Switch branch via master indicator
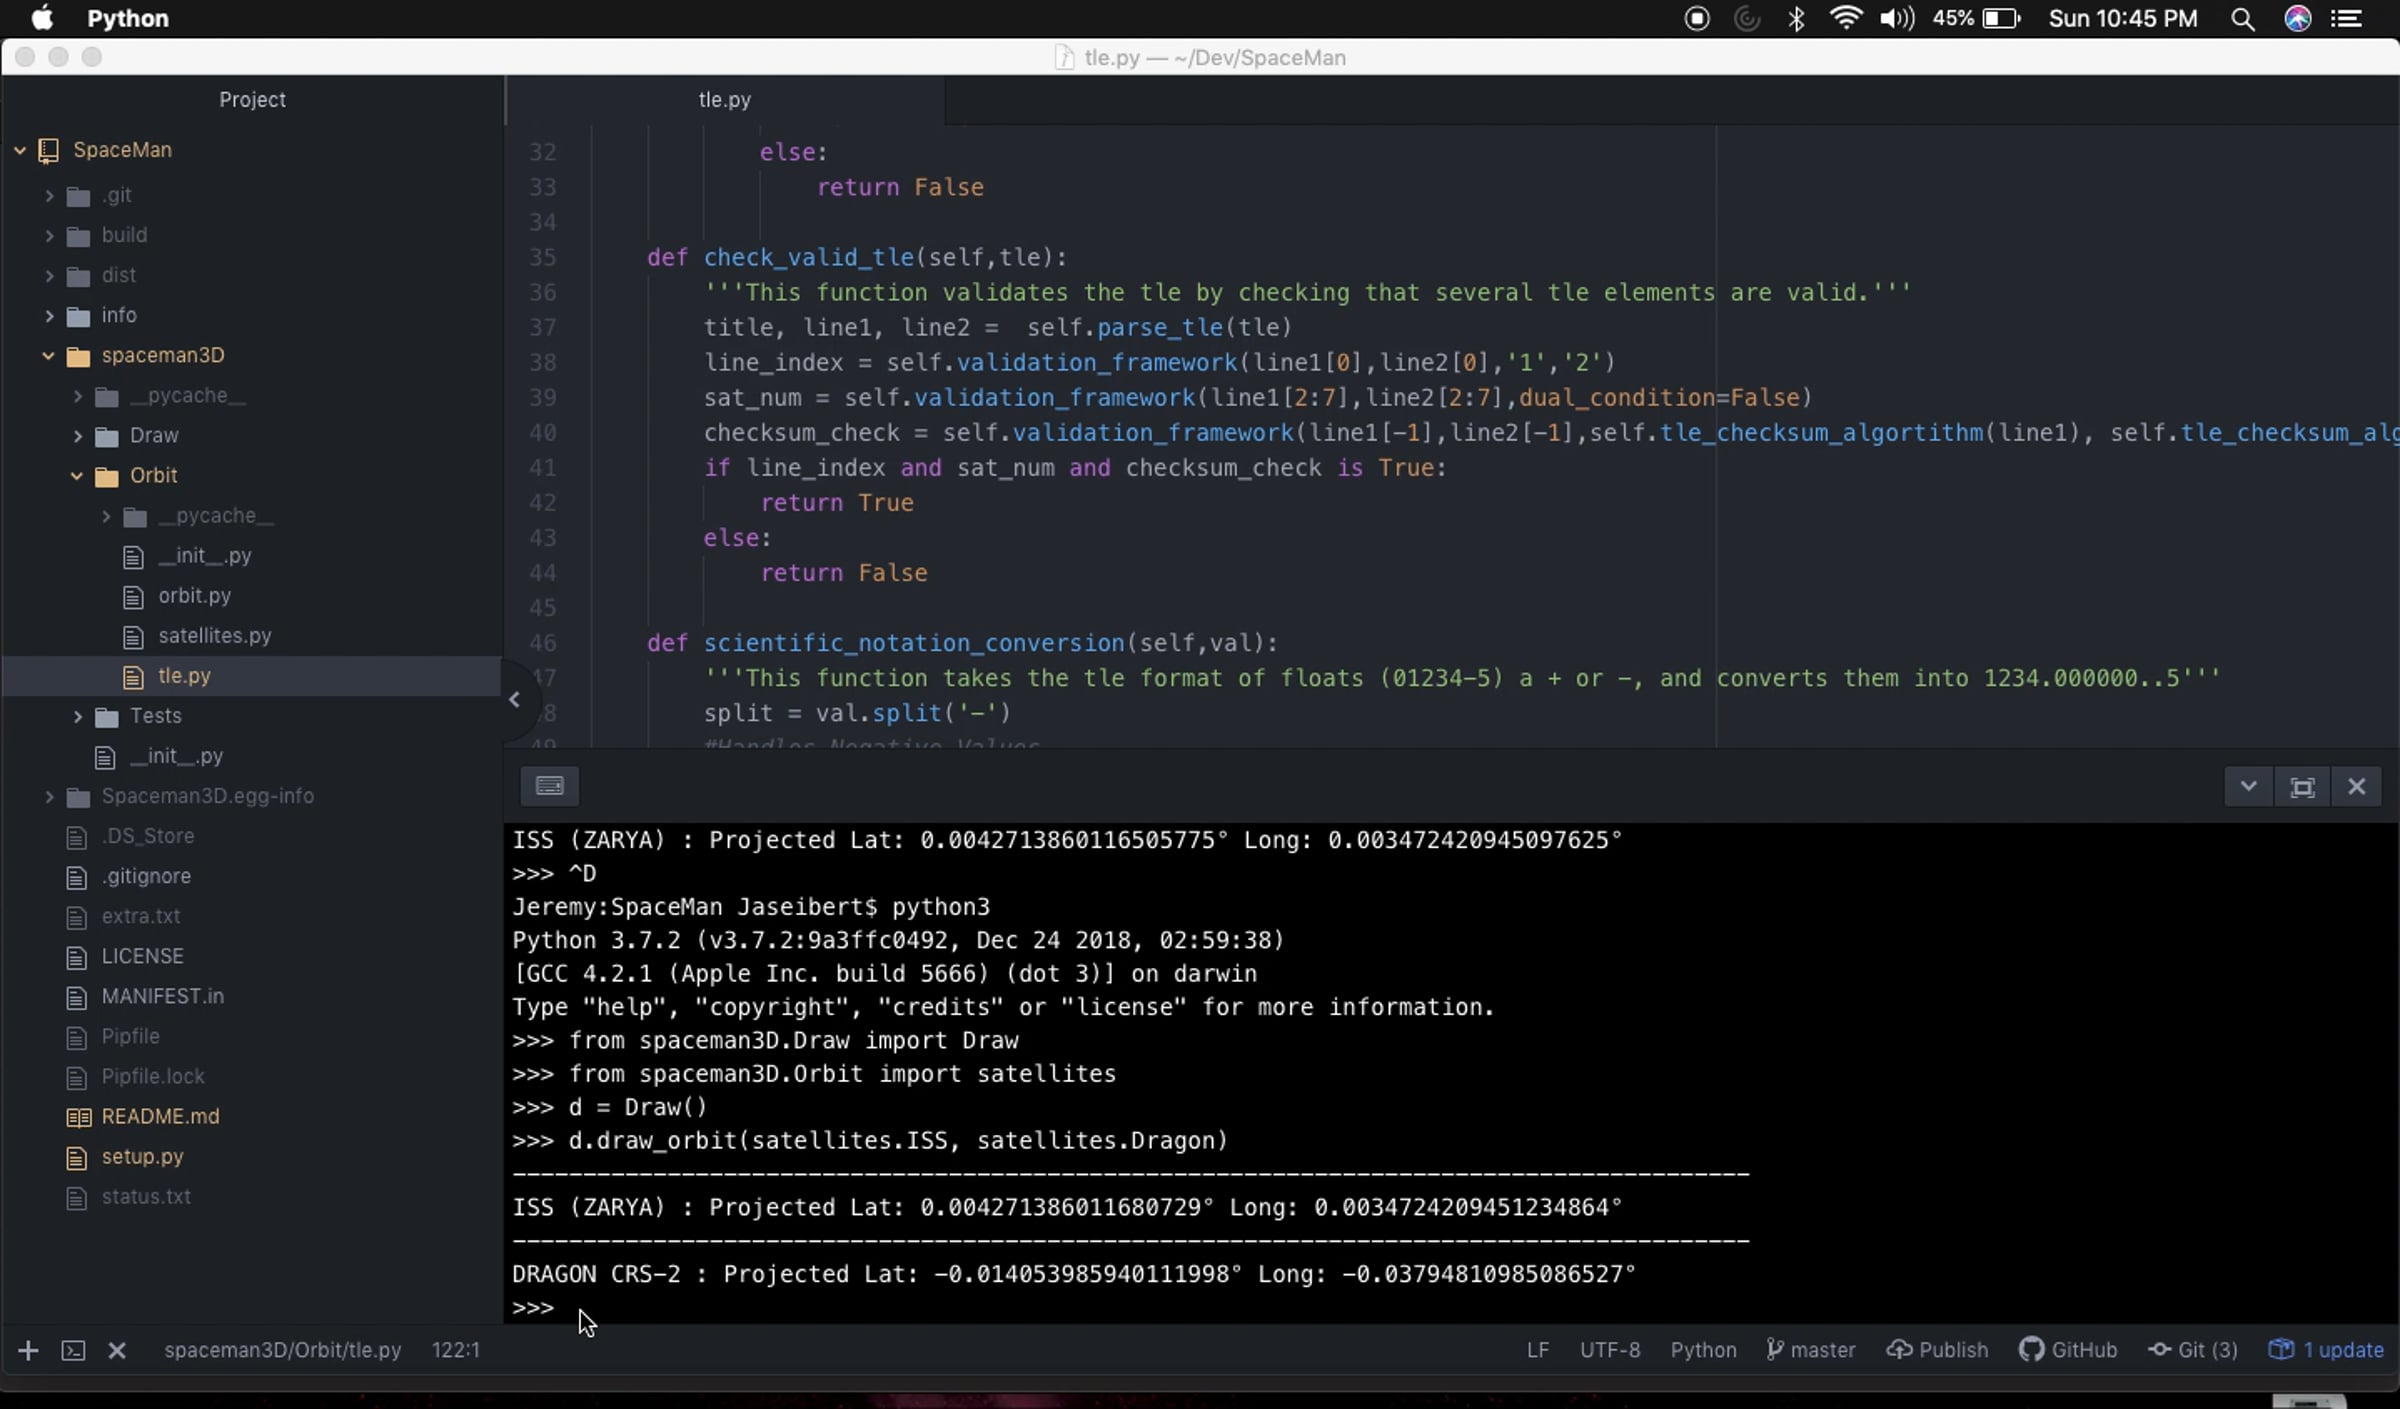 click(x=1811, y=1350)
